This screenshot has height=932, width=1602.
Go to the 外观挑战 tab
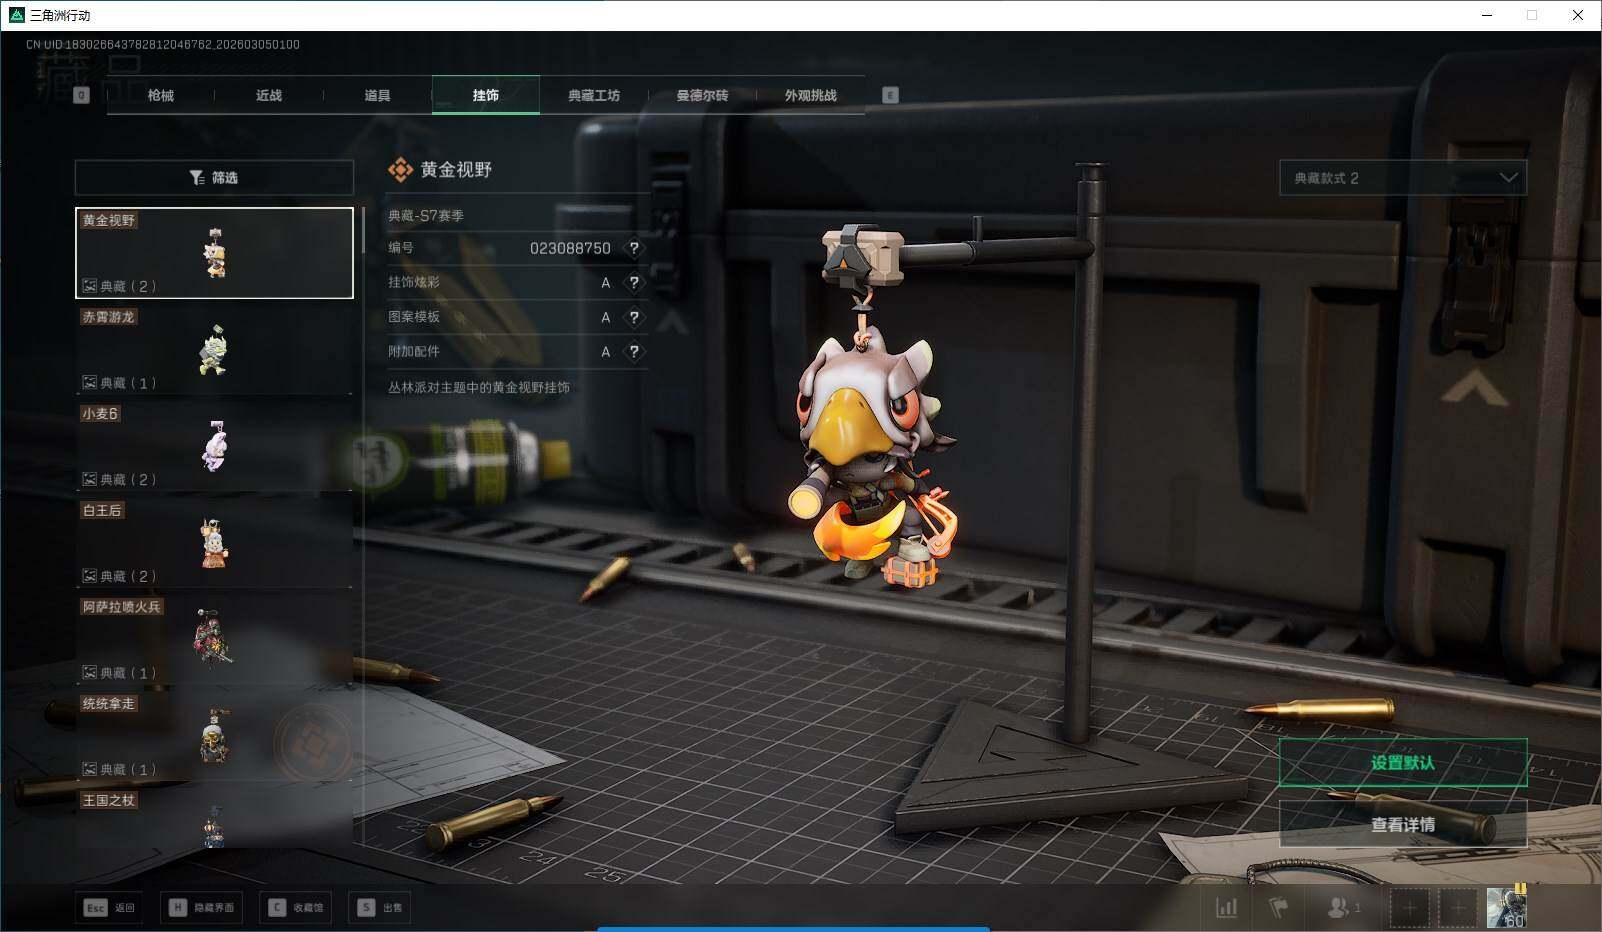pyautogui.click(x=810, y=95)
